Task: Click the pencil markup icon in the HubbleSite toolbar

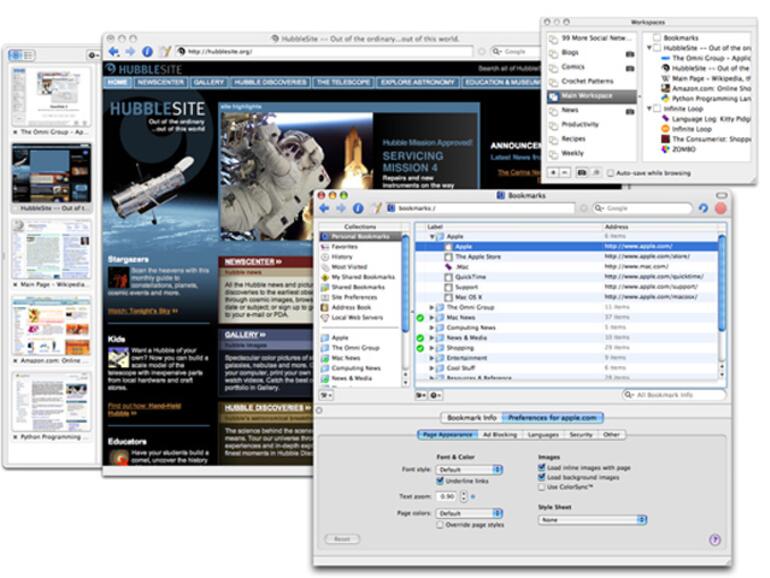Action: point(166,51)
